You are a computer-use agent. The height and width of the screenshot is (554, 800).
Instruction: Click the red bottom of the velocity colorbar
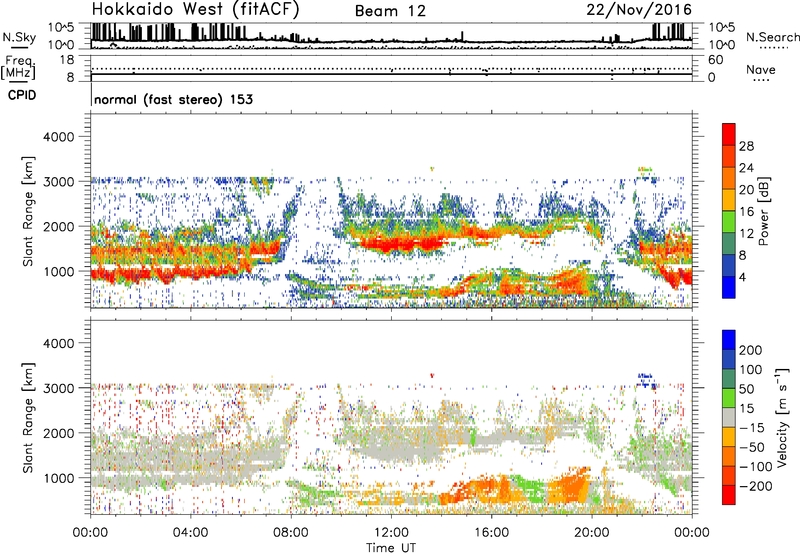pos(729,495)
